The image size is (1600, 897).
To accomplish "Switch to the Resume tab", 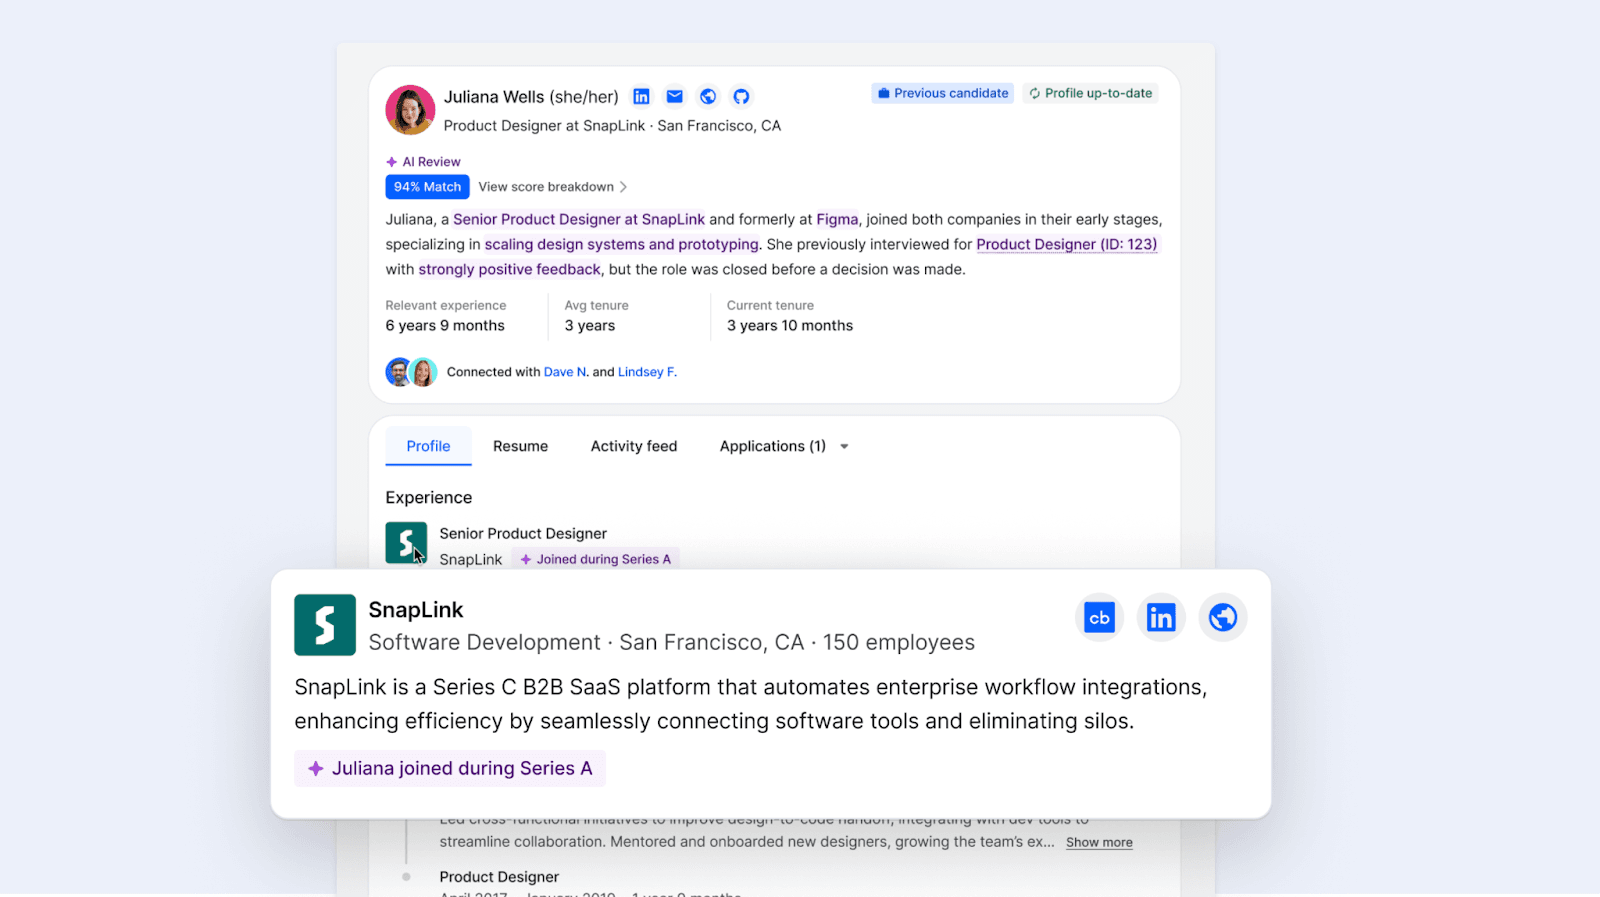I will [x=520, y=447].
